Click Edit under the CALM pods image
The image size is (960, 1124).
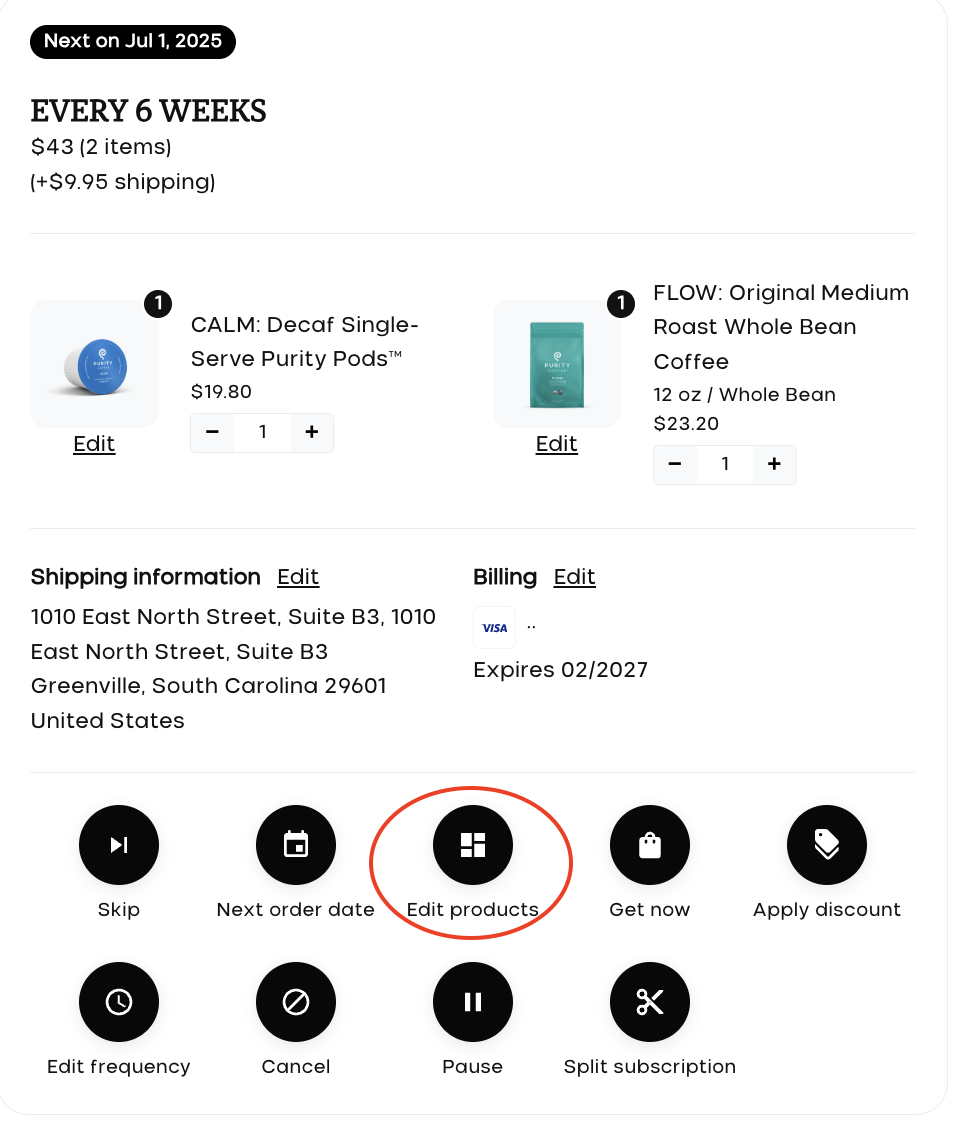94,444
